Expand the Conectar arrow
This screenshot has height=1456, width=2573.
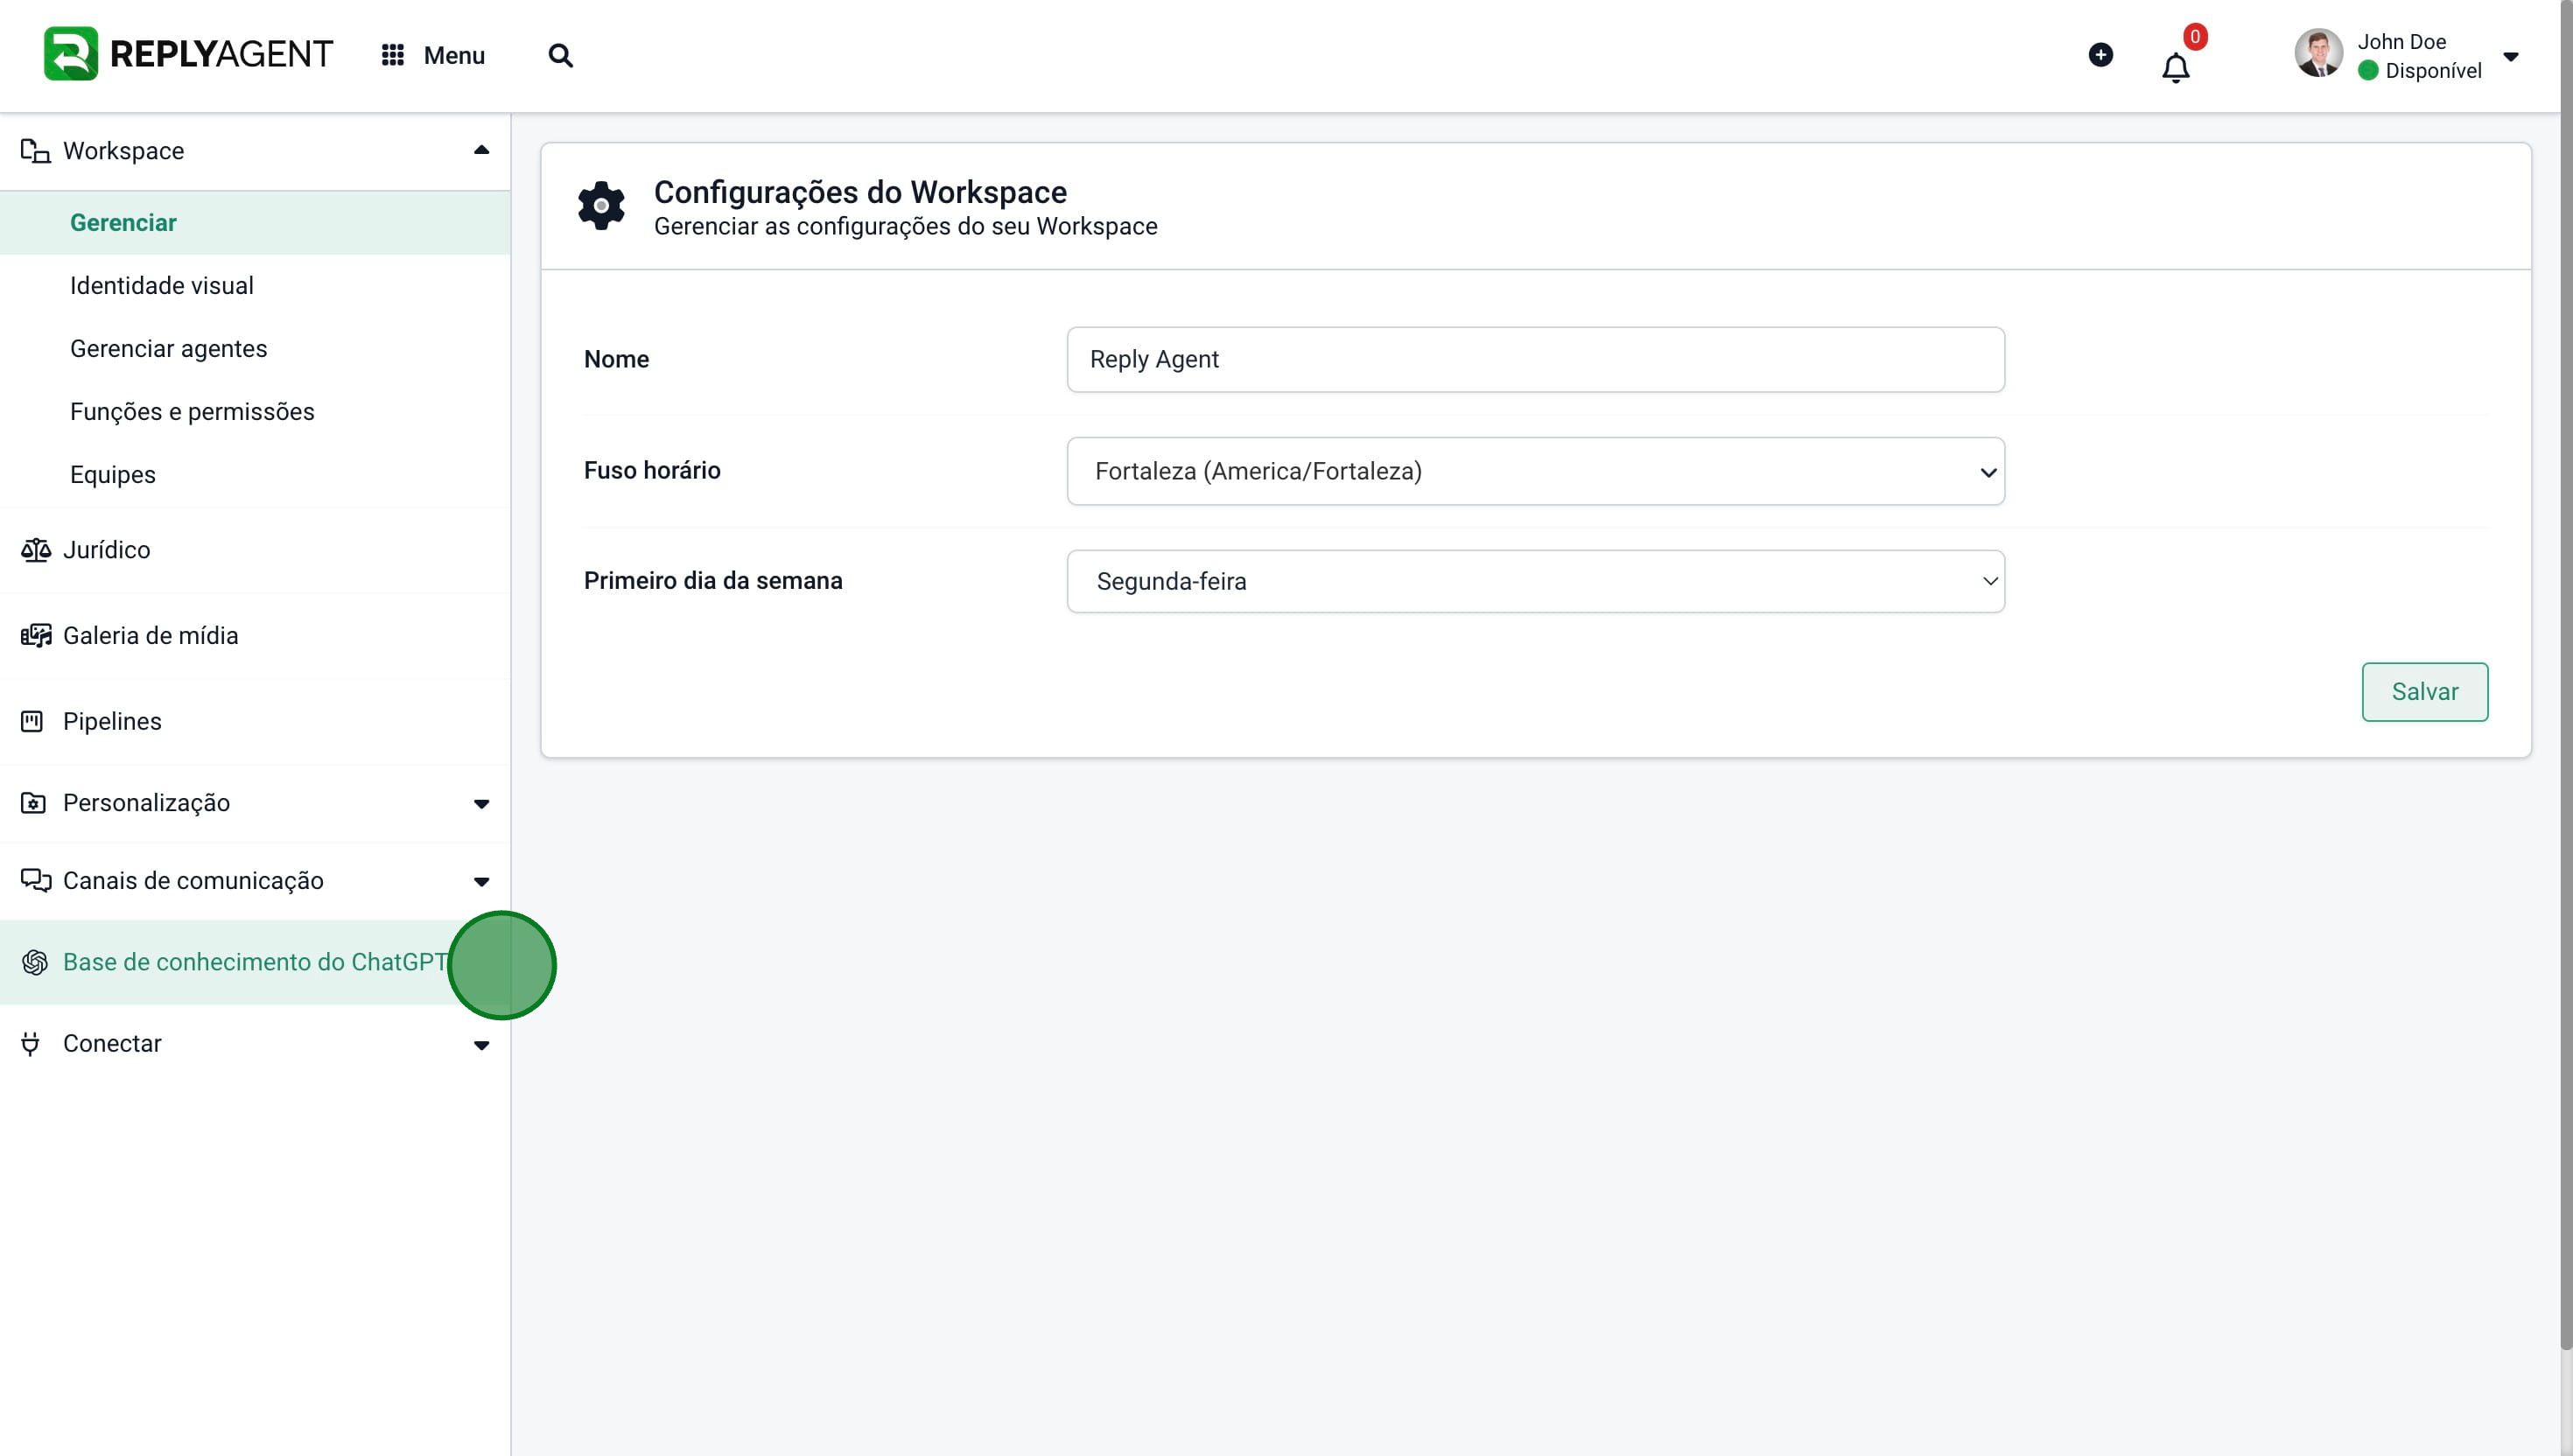[481, 1046]
